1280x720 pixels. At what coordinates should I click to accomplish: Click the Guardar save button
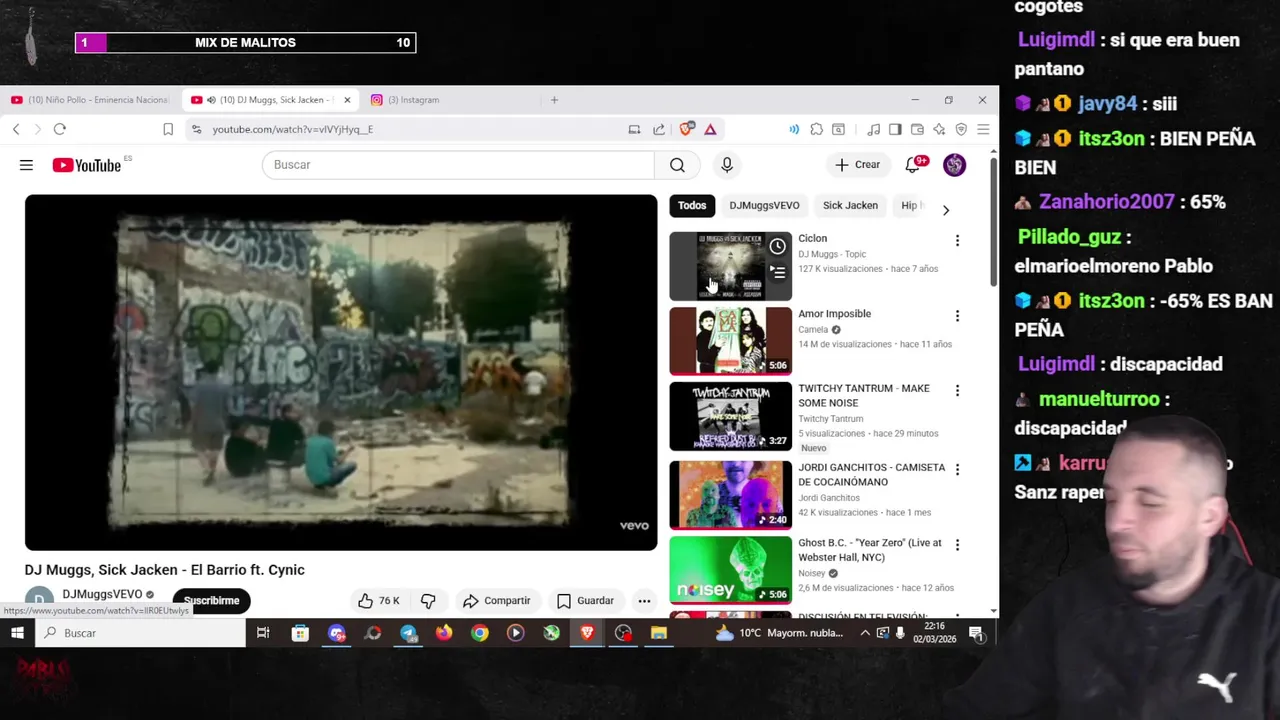tap(585, 601)
